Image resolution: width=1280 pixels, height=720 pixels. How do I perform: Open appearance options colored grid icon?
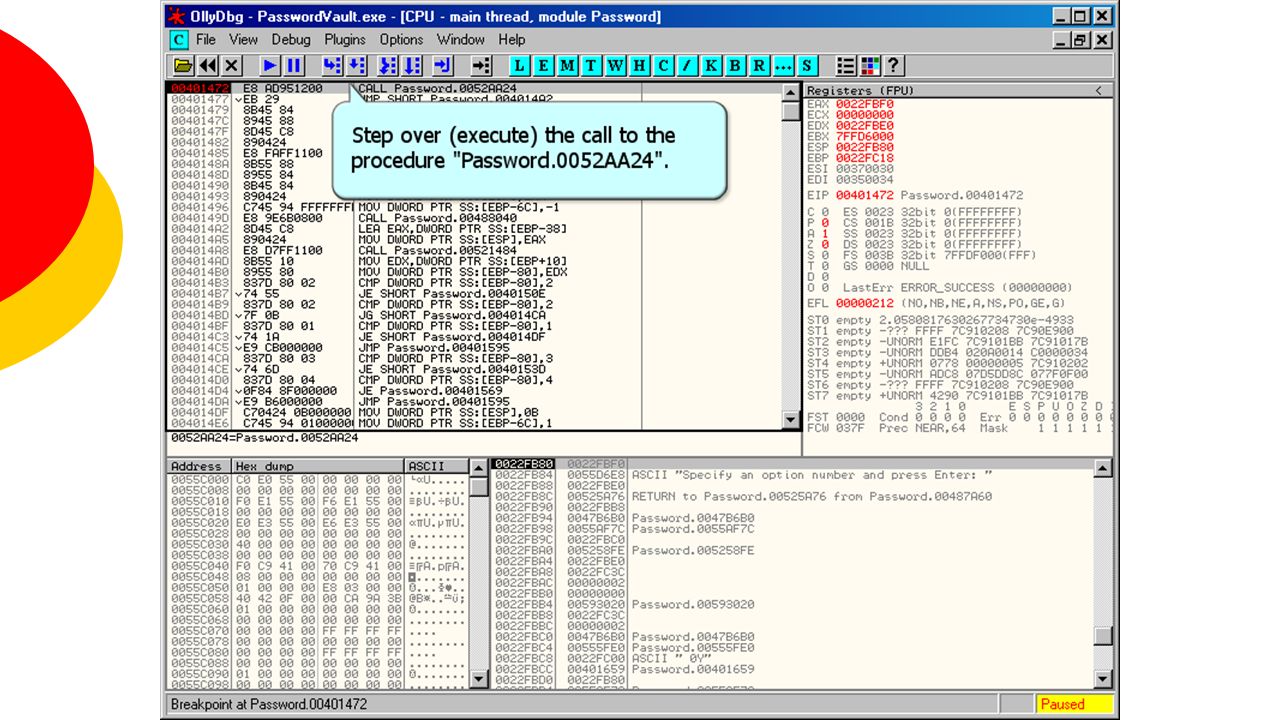pos(870,66)
